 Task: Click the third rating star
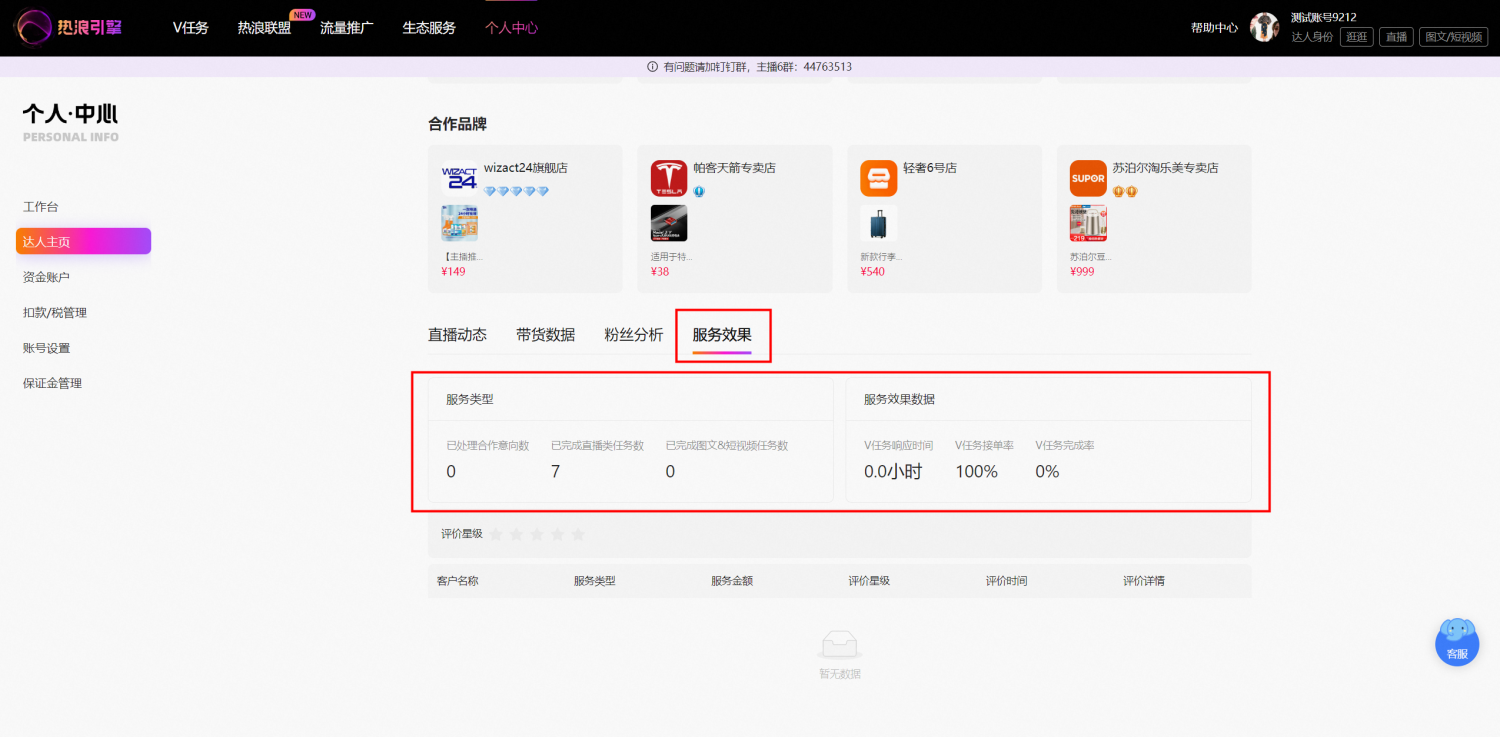[536, 535]
